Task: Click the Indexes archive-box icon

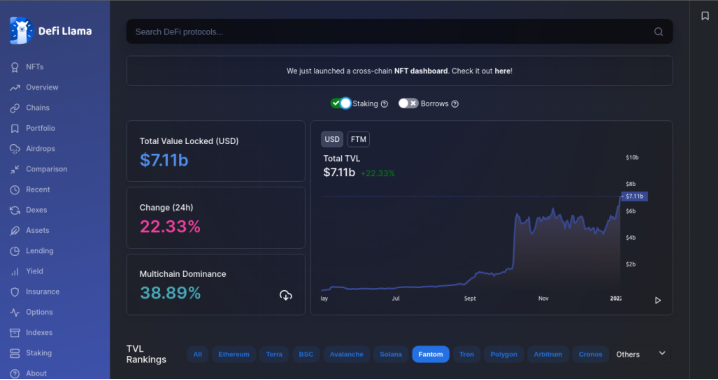Action: [15, 333]
